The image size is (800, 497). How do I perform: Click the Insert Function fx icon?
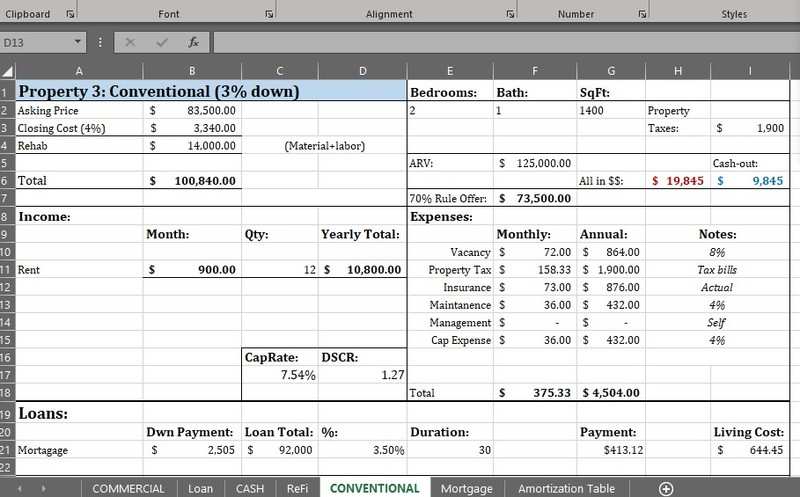tap(193, 43)
